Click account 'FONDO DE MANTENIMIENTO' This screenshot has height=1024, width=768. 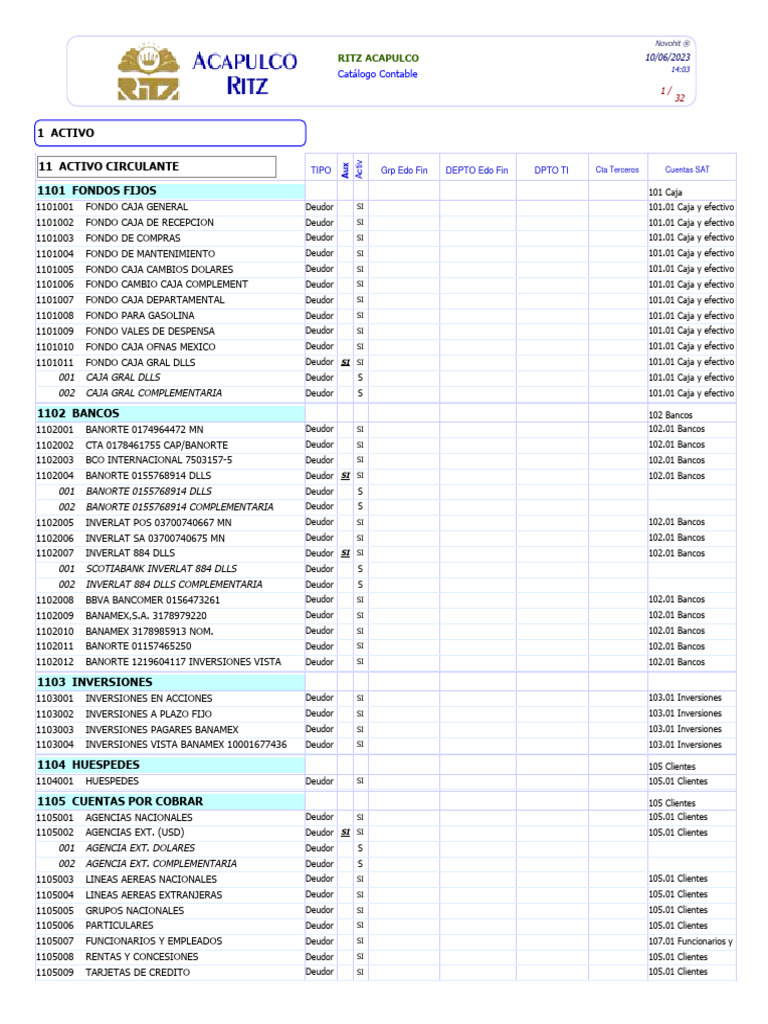150,254
